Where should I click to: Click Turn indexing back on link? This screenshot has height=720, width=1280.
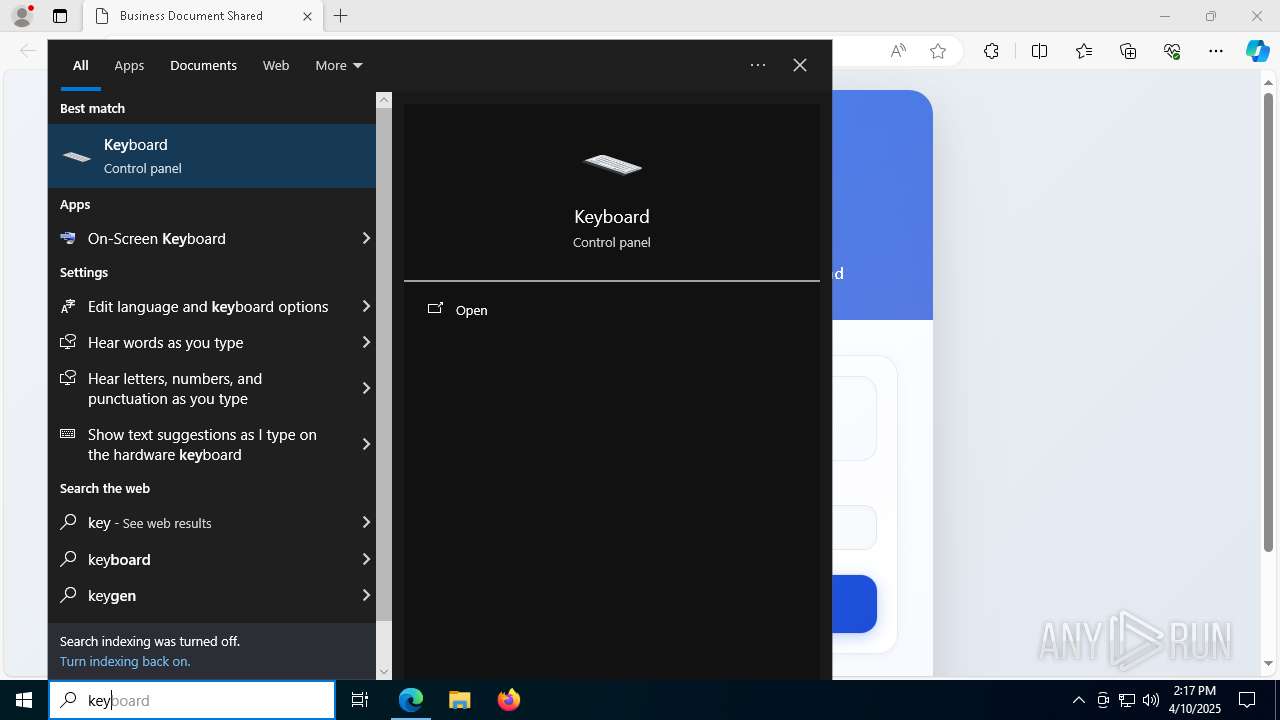pos(125,661)
